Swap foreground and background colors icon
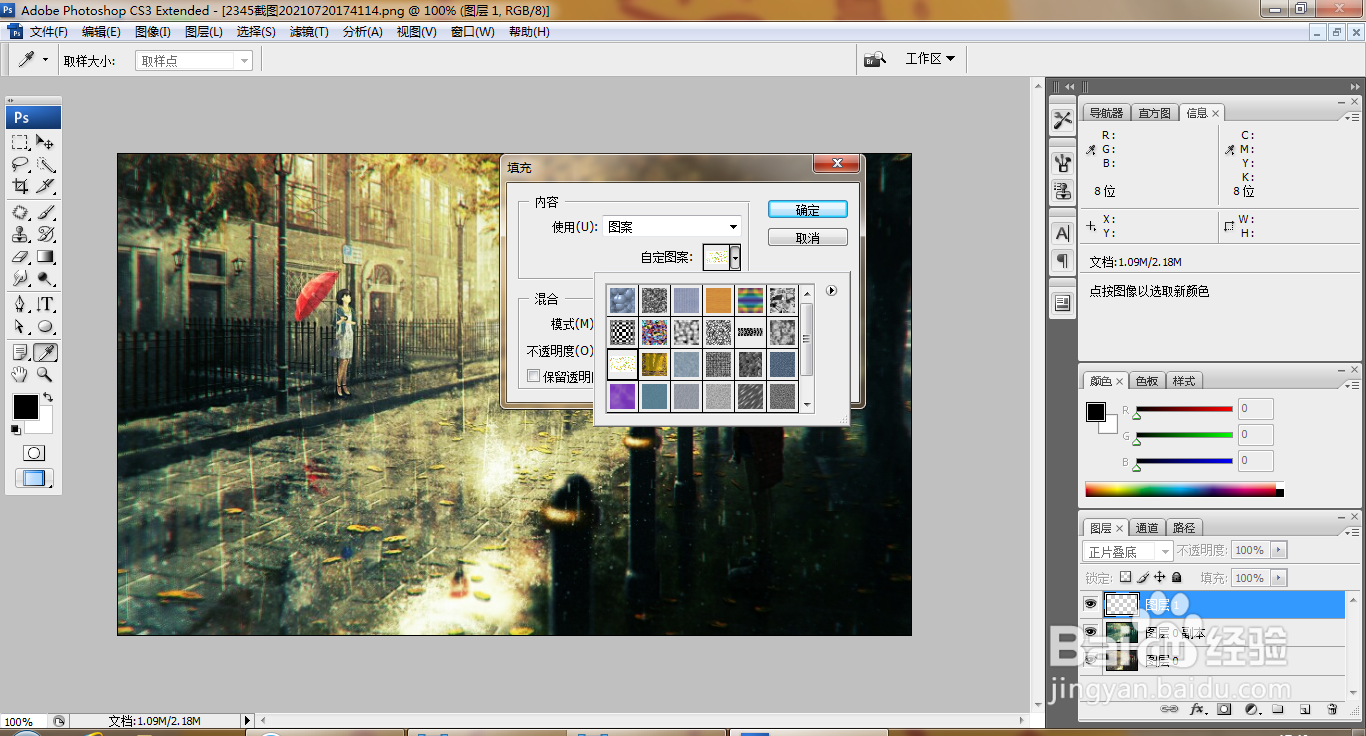The height and width of the screenshot is (736, 1366). (x=48, y=397)
